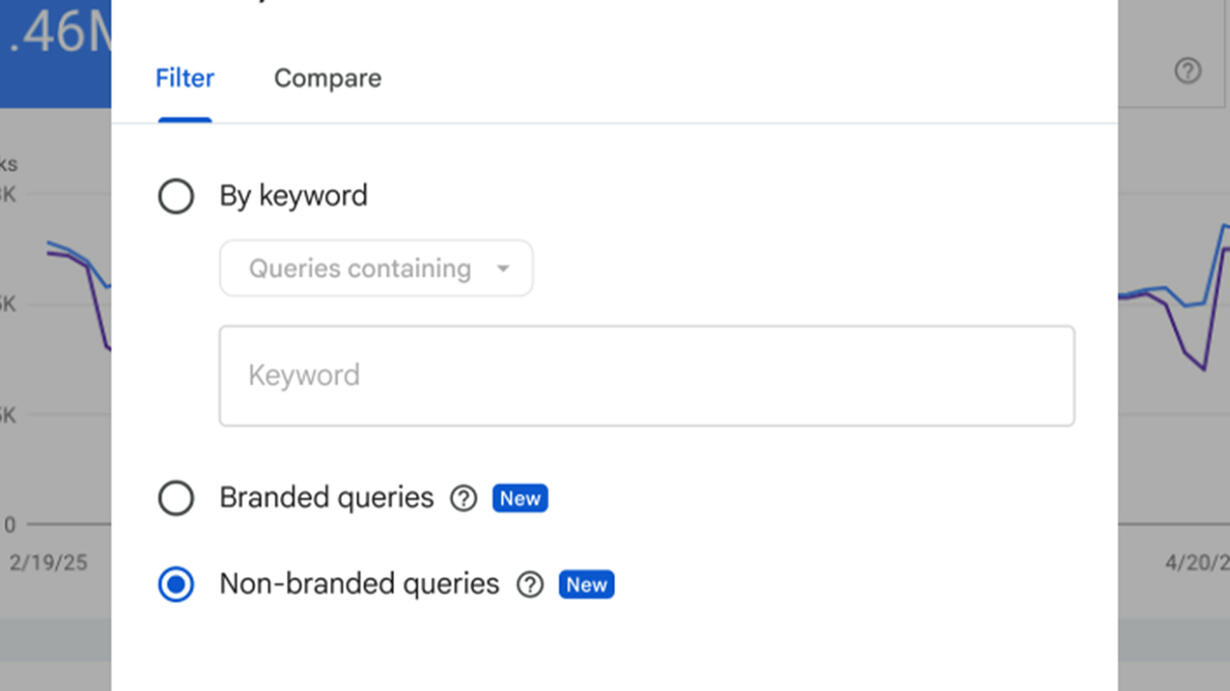Click the New badge beside Non-branded queries
Screen dimensions: 1230x691
pyautogui.click(x=586, y=585)
